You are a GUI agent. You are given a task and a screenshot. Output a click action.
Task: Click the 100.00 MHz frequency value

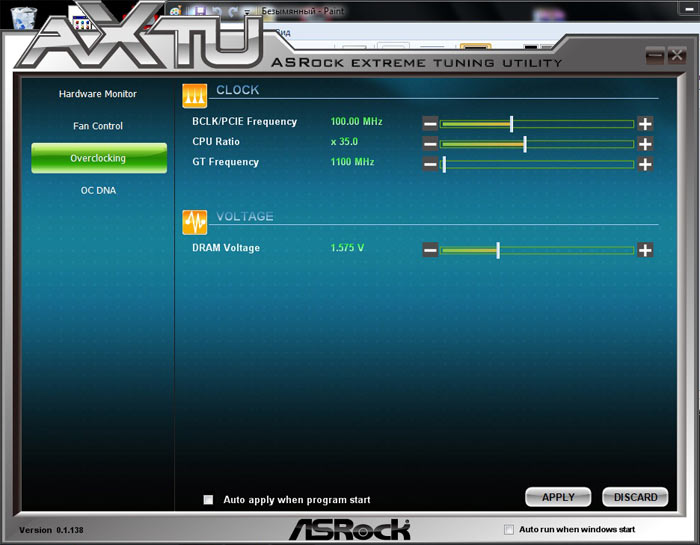pos(356,121)
